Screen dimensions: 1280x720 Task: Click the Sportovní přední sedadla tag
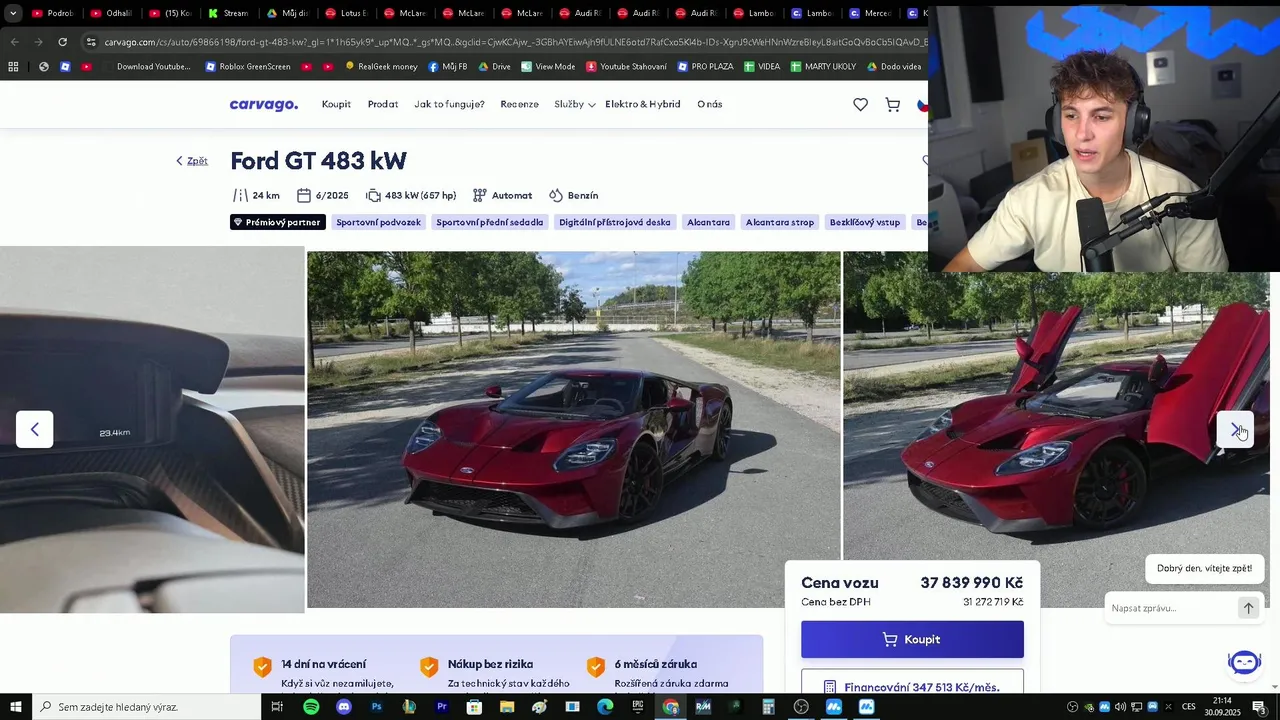(x=490, y=222)
